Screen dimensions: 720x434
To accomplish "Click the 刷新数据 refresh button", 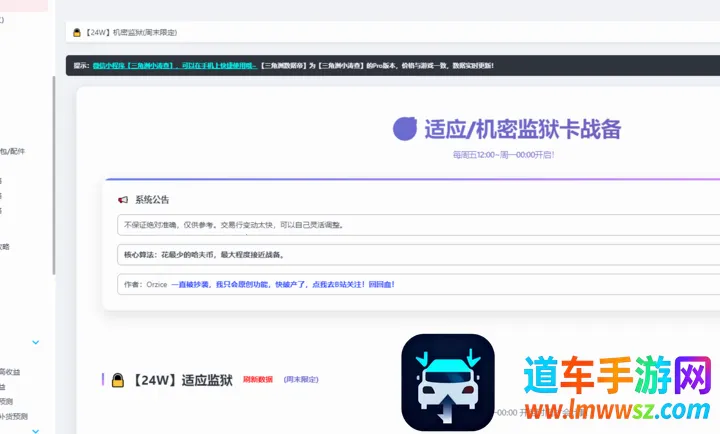I will pos(257,380).
